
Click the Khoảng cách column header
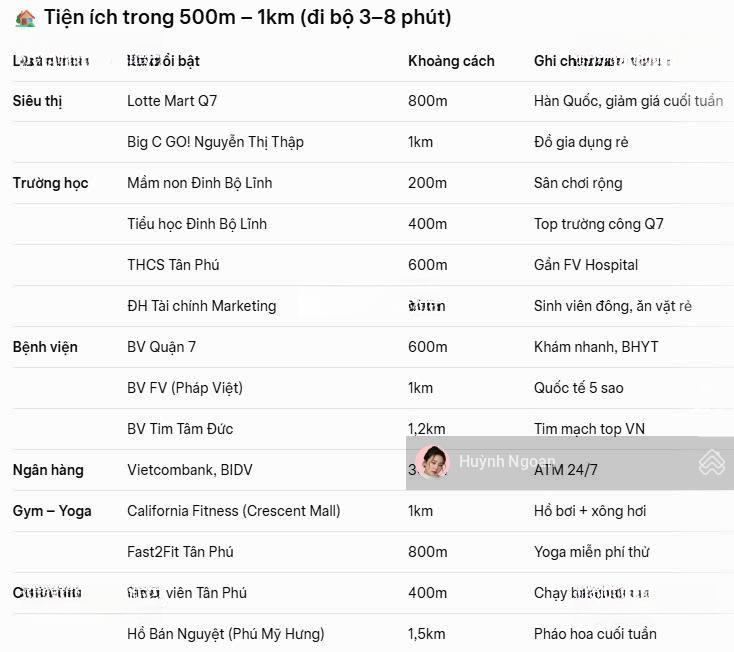coord(451,61)
